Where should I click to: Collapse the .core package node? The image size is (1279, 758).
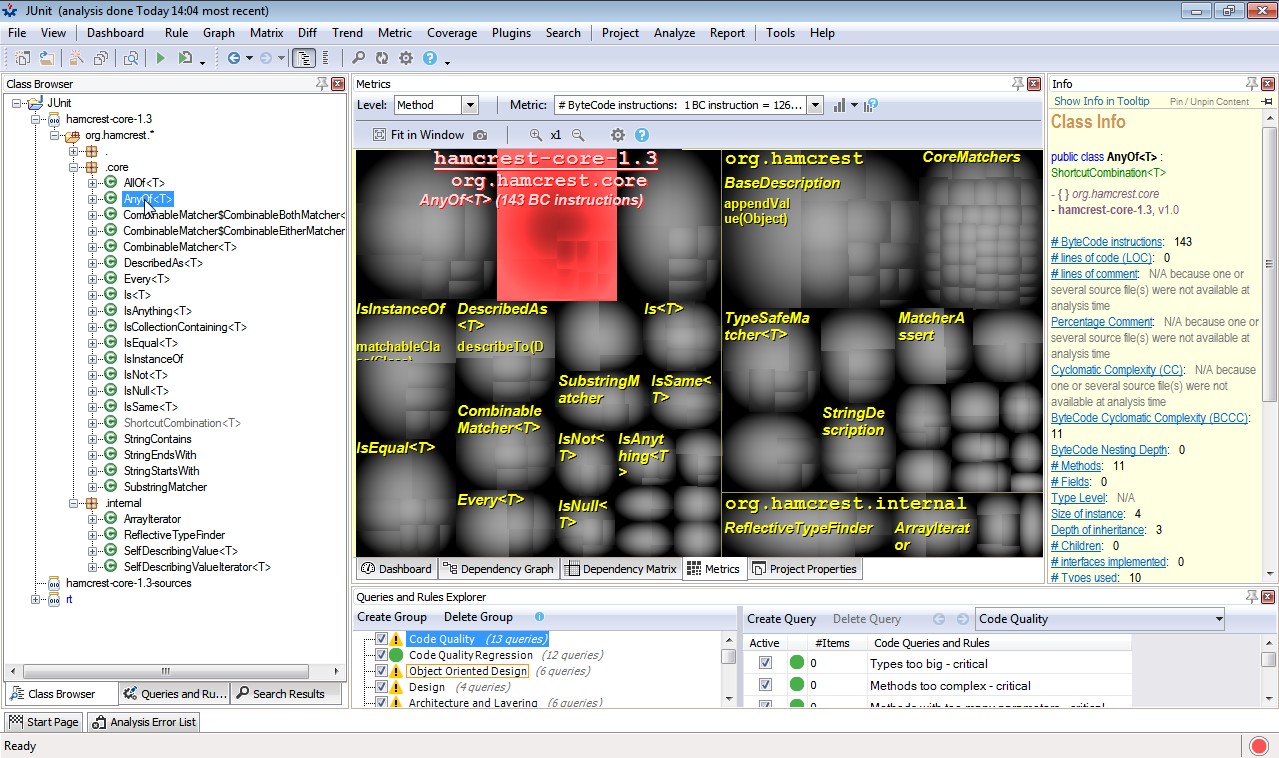click(x=74, y=167)
